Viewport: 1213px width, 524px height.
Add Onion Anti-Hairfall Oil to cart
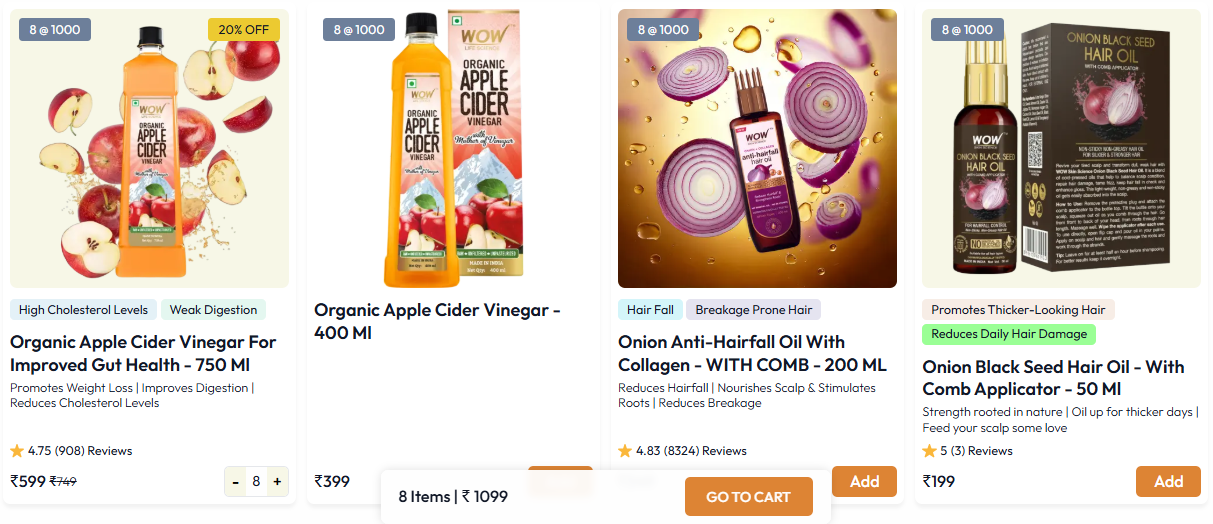(x=864, y=482)
